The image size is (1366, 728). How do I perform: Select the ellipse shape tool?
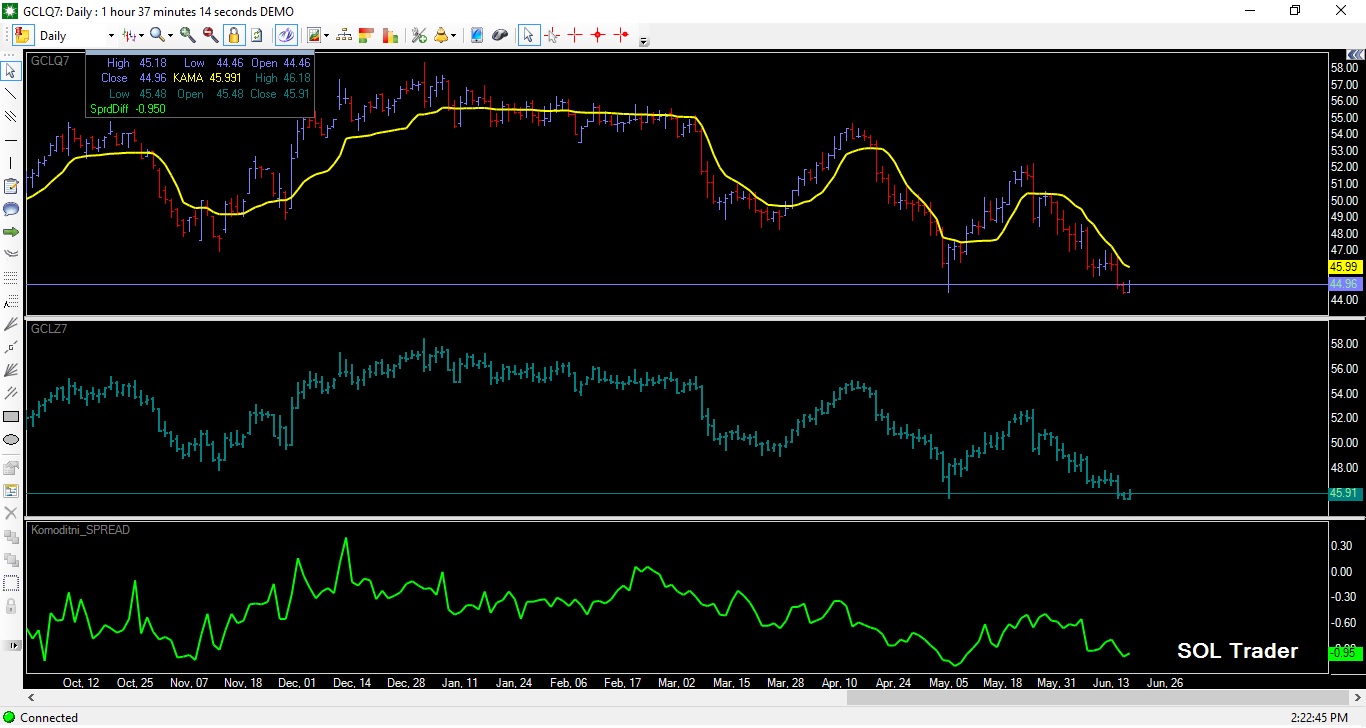(x=11, y=439)
